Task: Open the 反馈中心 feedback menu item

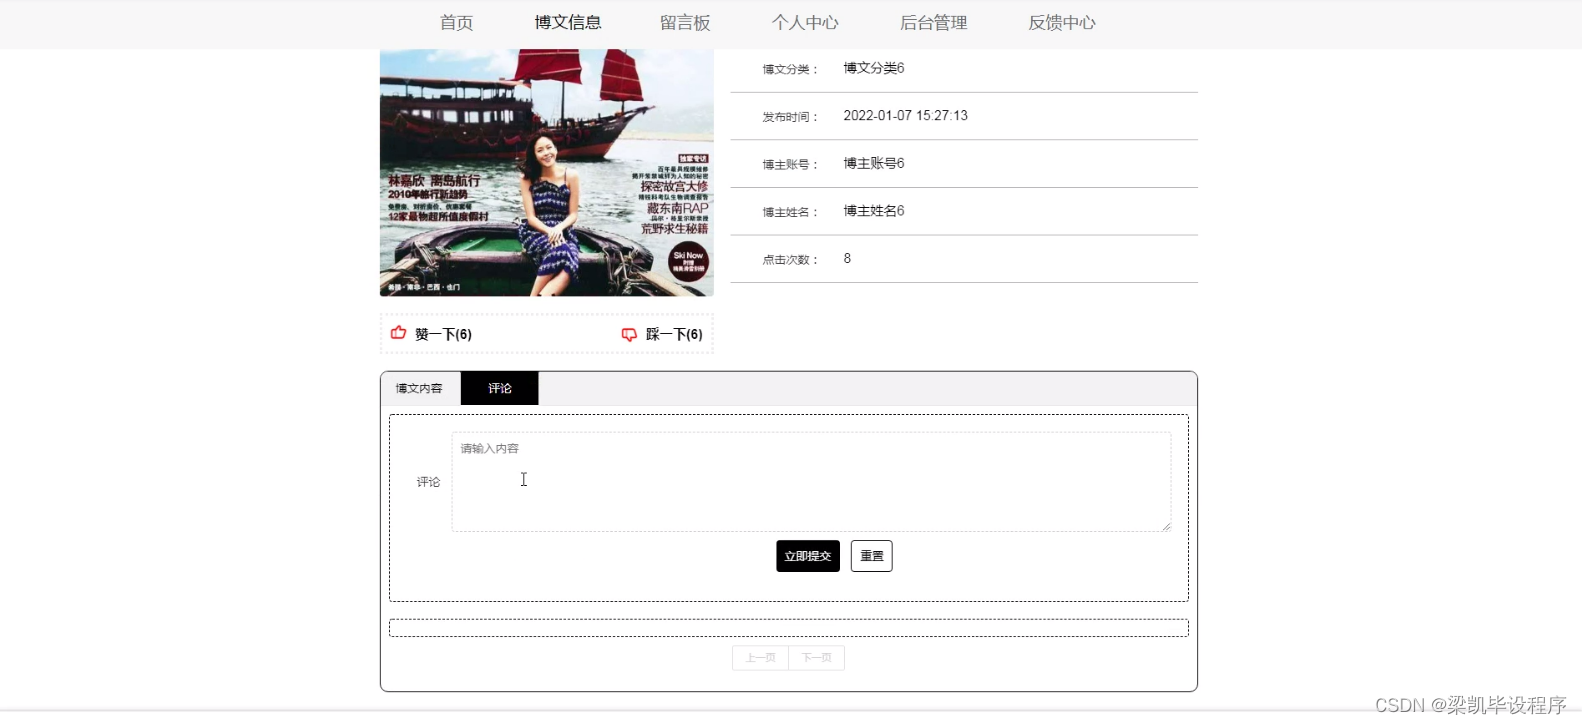Action: point(1062,22)
